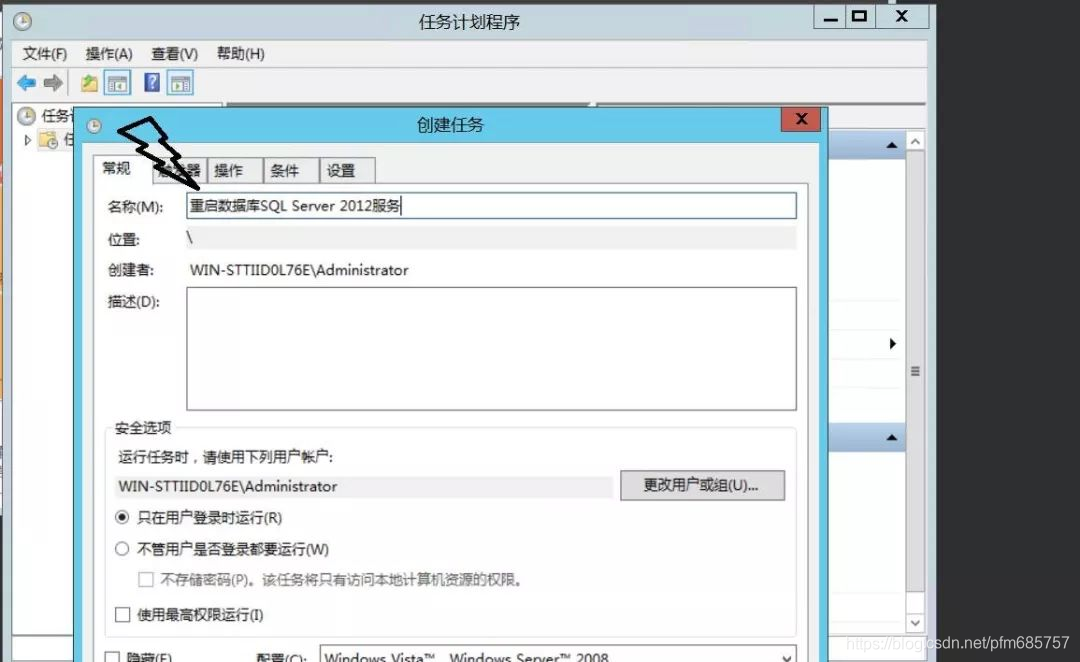Screen dimensions: 1080x662
Task: Click the Actions pane vertical scrollbar thumb
Action: pos(915,371)
